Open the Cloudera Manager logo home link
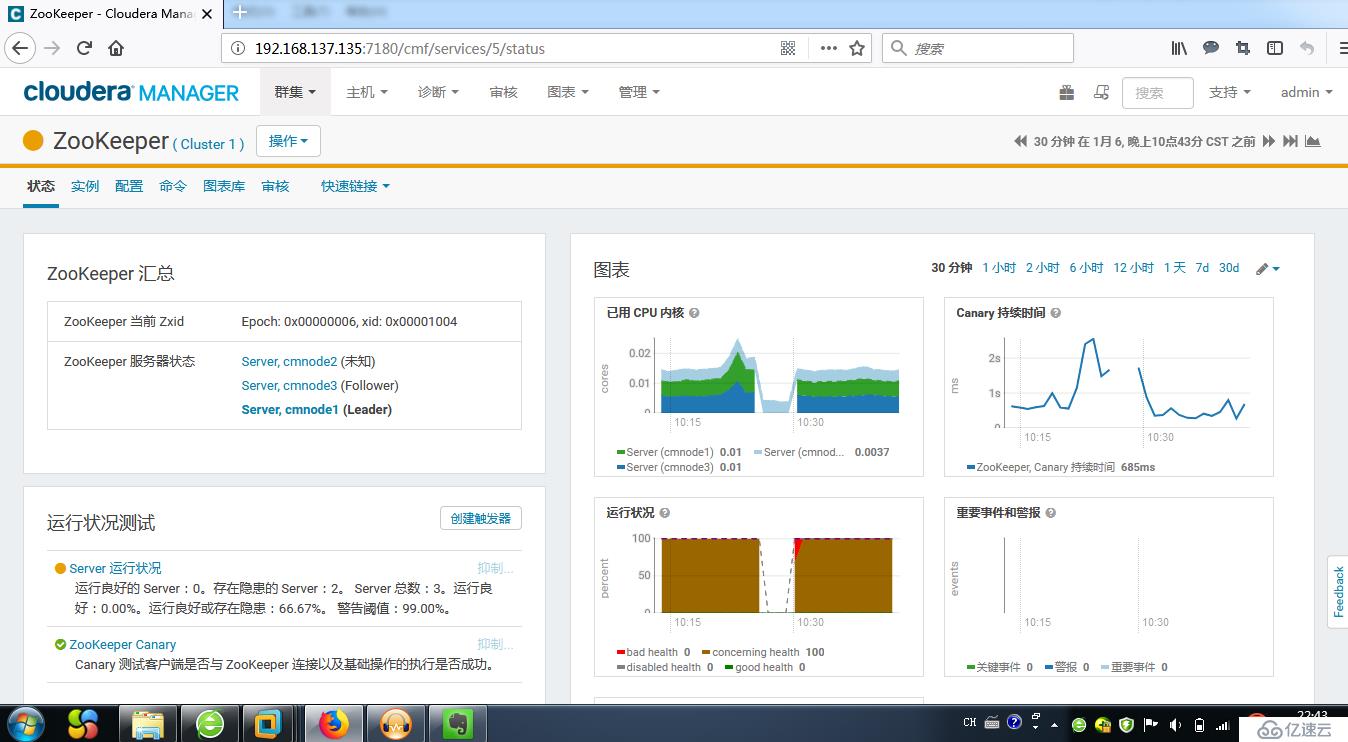The width and height of the screenshot is (1348, 742). 131,92
